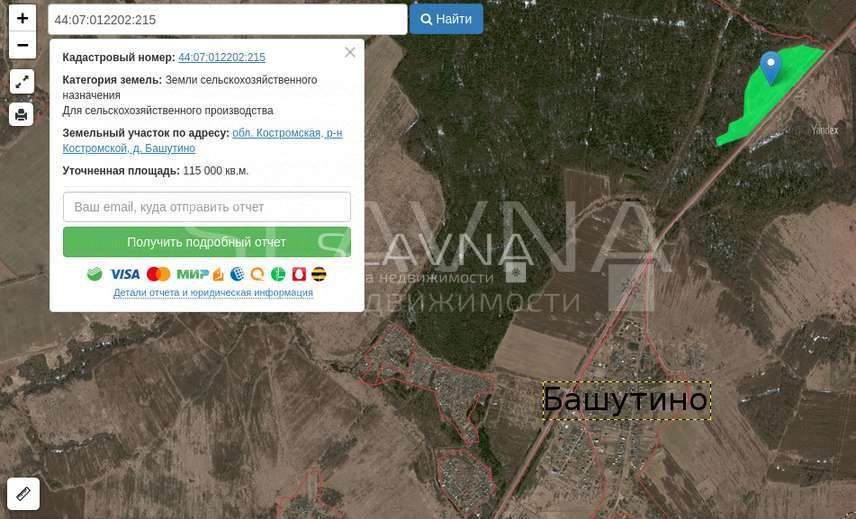Focus the cadastral number search field

228,20
